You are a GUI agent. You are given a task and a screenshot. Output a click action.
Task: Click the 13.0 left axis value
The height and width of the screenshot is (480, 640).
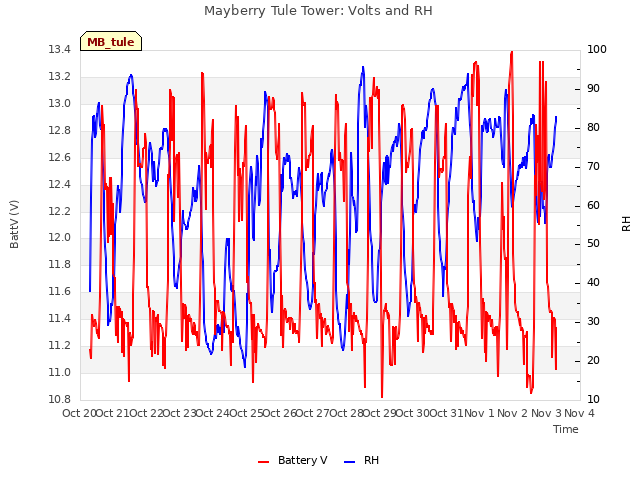[x=60, y=104]
